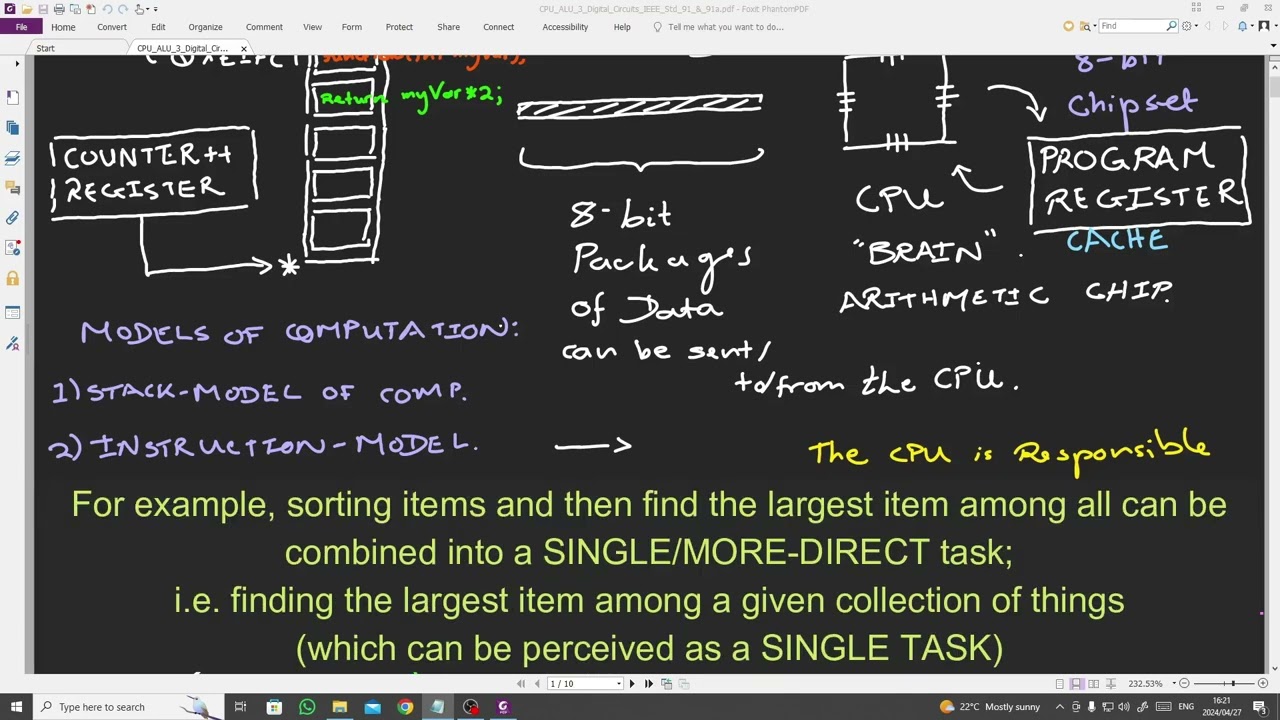Viewport: 1280px width, 720px height.
Task: Open the Form ribbon tab
Action: pos(352,27)
